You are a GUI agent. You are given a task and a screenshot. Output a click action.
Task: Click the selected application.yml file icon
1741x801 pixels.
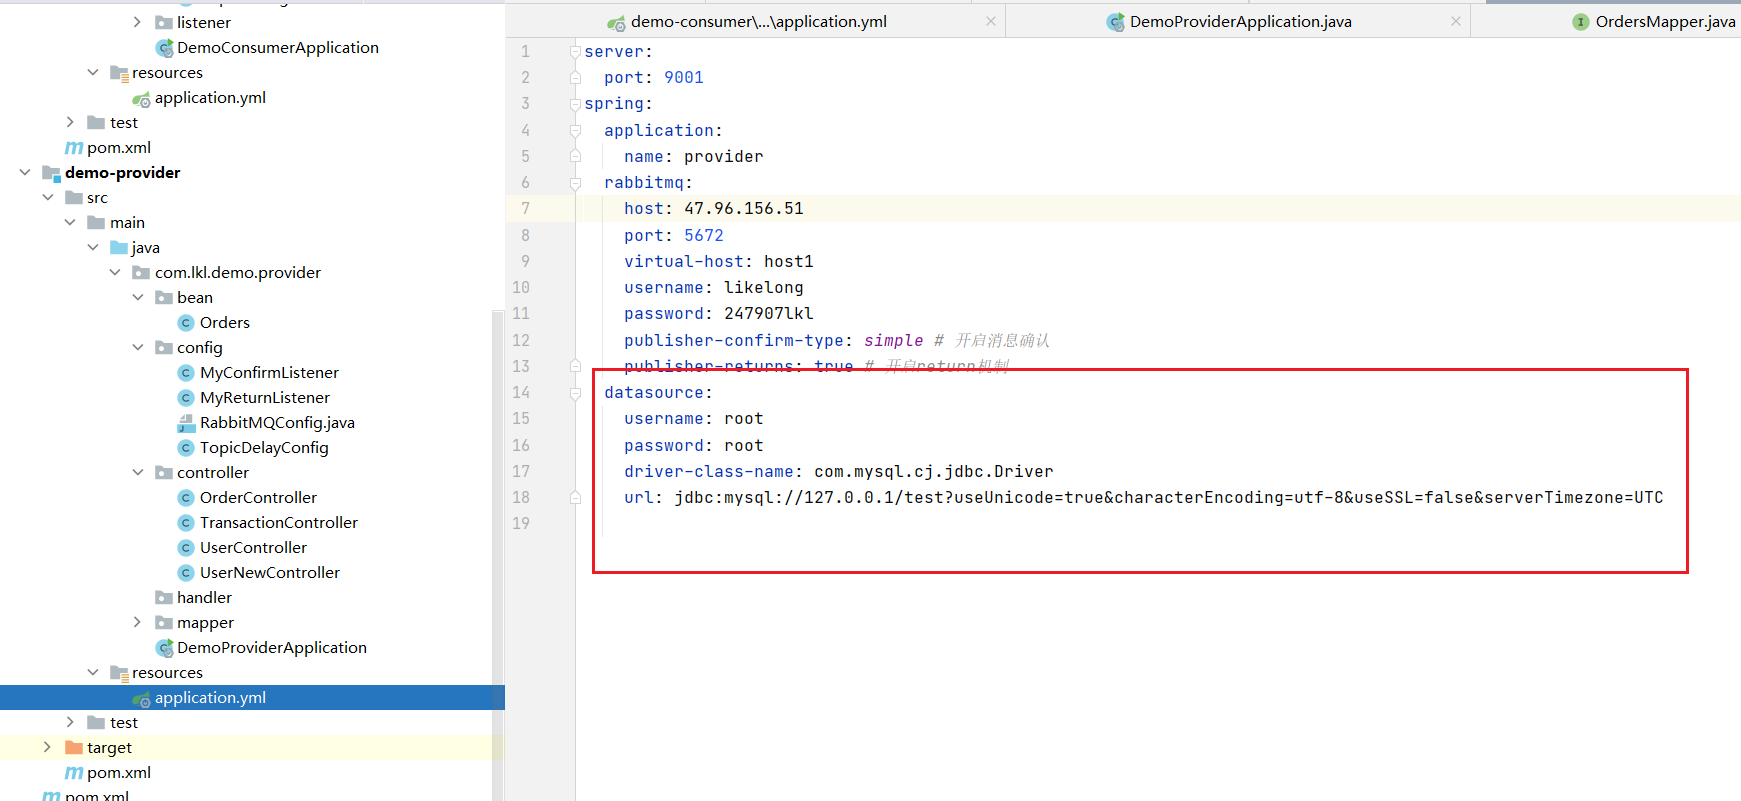(x=142, y=698)
